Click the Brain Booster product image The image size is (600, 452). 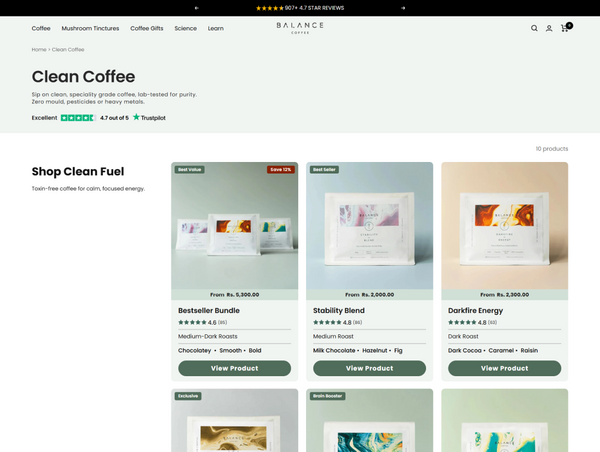(370, 421)
